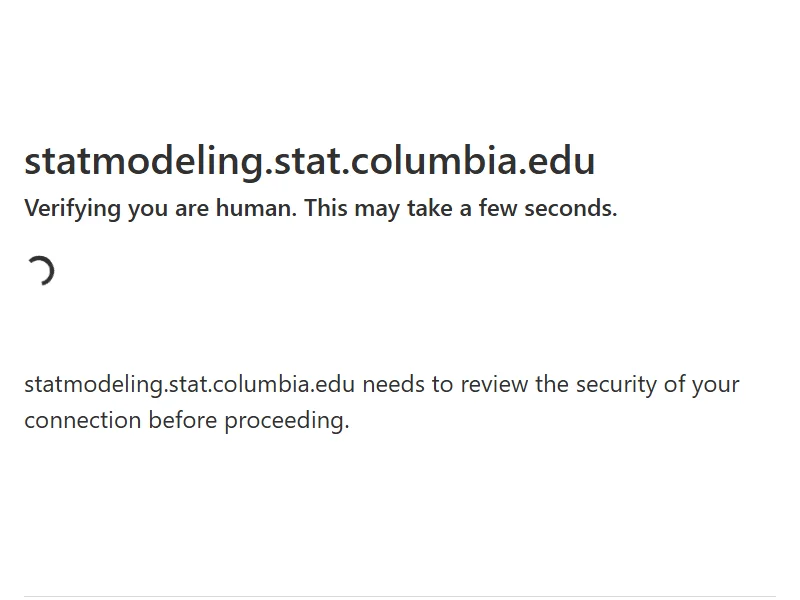
Task: Click the large statmodeling.stat.columbia.edu heading
Action: (x=310, y=161)
